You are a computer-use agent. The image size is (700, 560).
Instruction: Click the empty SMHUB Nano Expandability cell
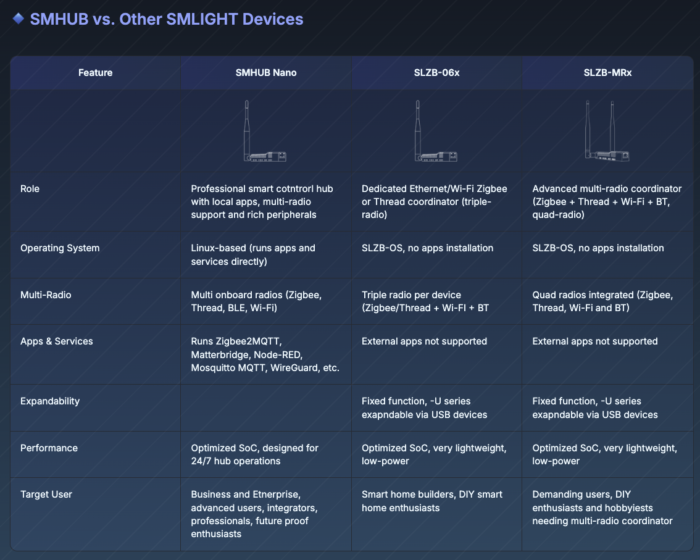click(265, 408)
